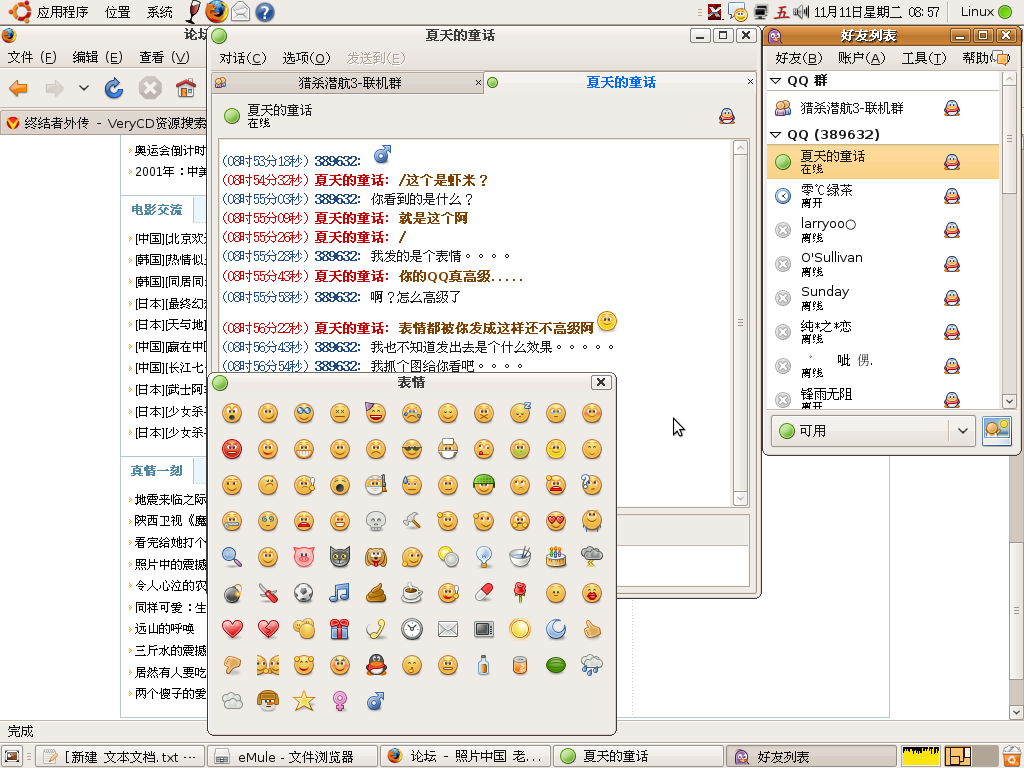This screenshot has height=768, width=1024.
Task: Click the buddy icon selector button
Action: (x=997, y=431)
